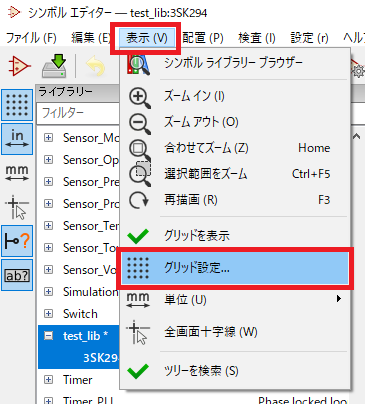Expand the Switch library tree node

(x=49, y=314)
